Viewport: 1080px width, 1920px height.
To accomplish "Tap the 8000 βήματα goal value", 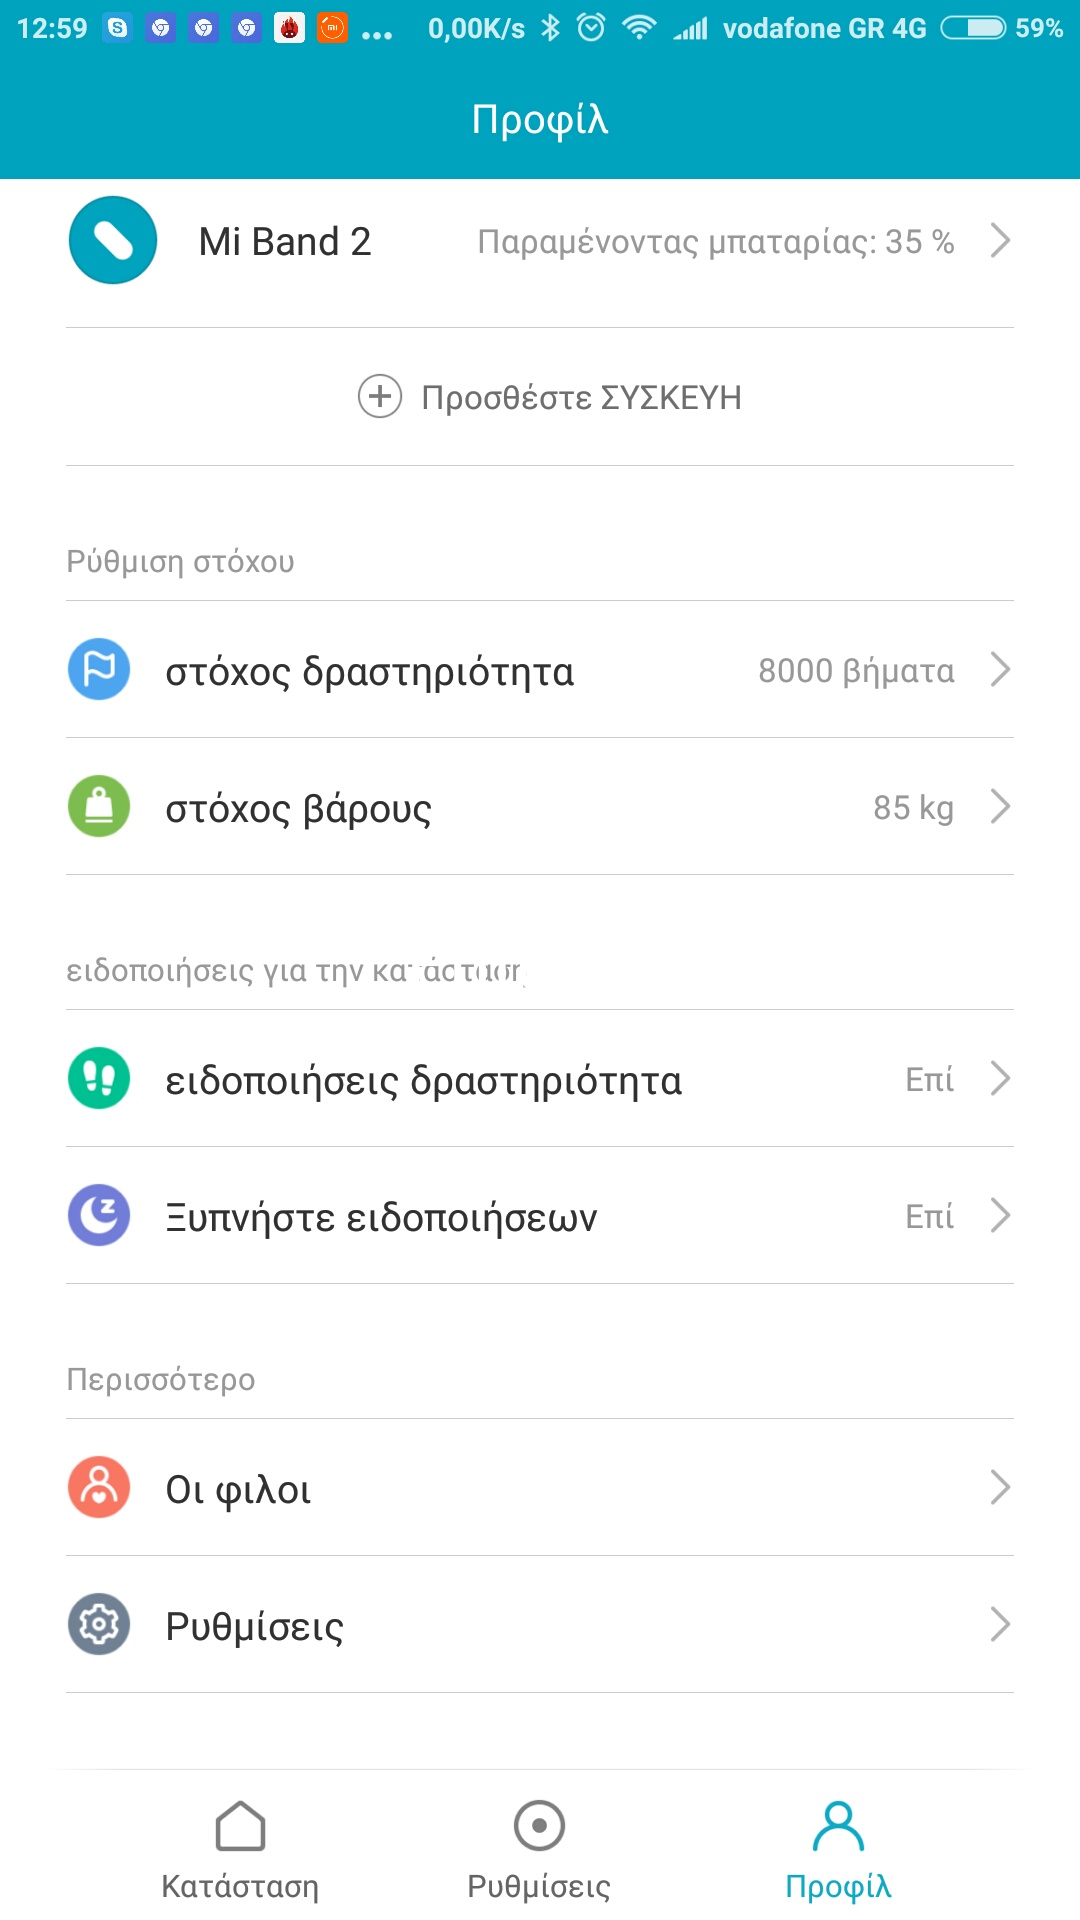I will click(856, 670).
